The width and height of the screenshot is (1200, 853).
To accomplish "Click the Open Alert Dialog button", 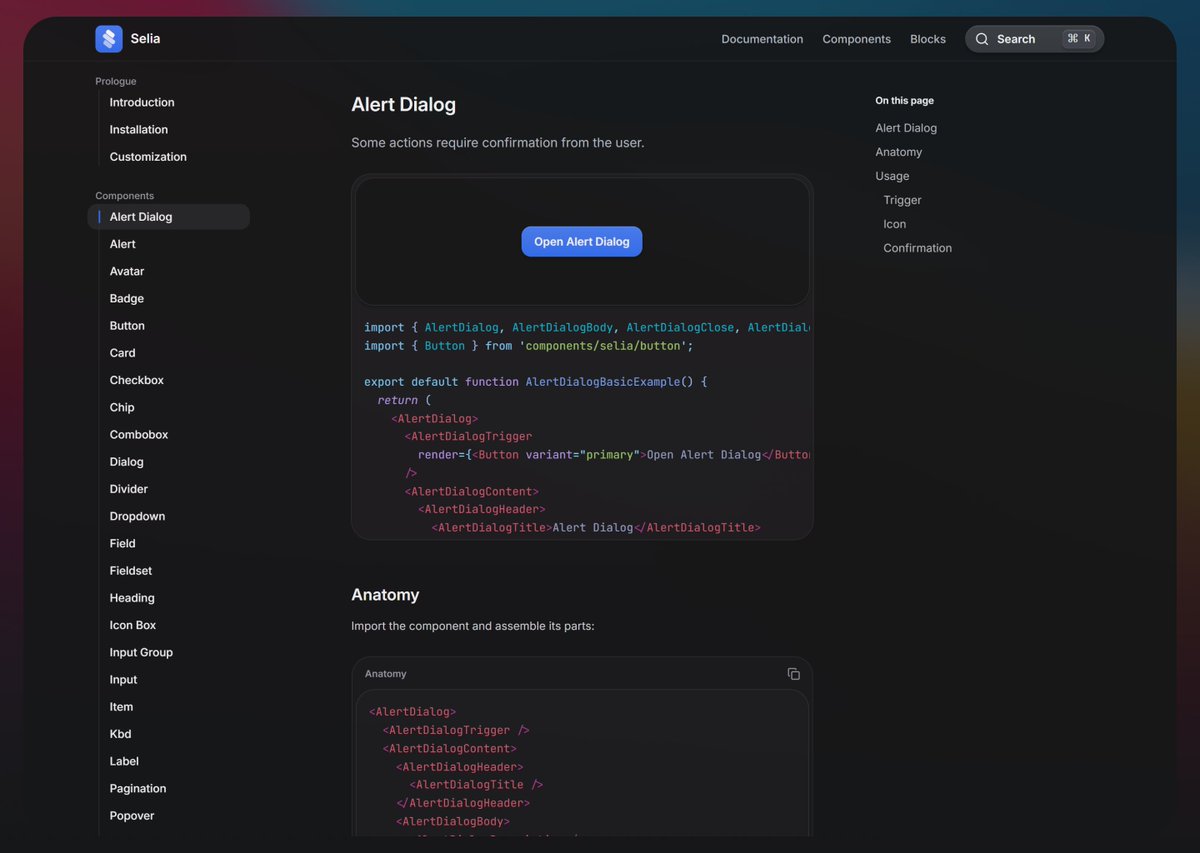I will [582, 241].
